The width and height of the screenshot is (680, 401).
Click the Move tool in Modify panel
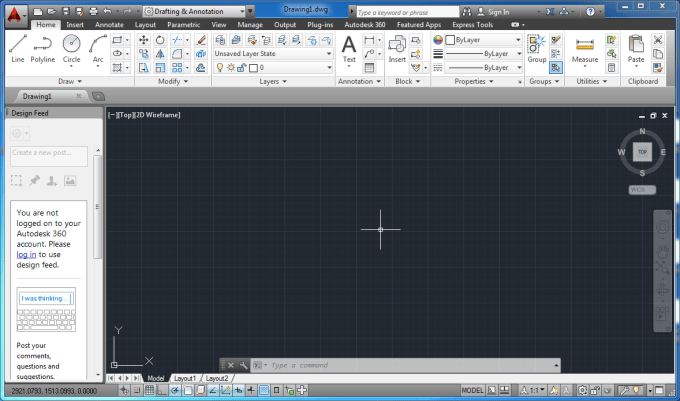click(144, 40)
